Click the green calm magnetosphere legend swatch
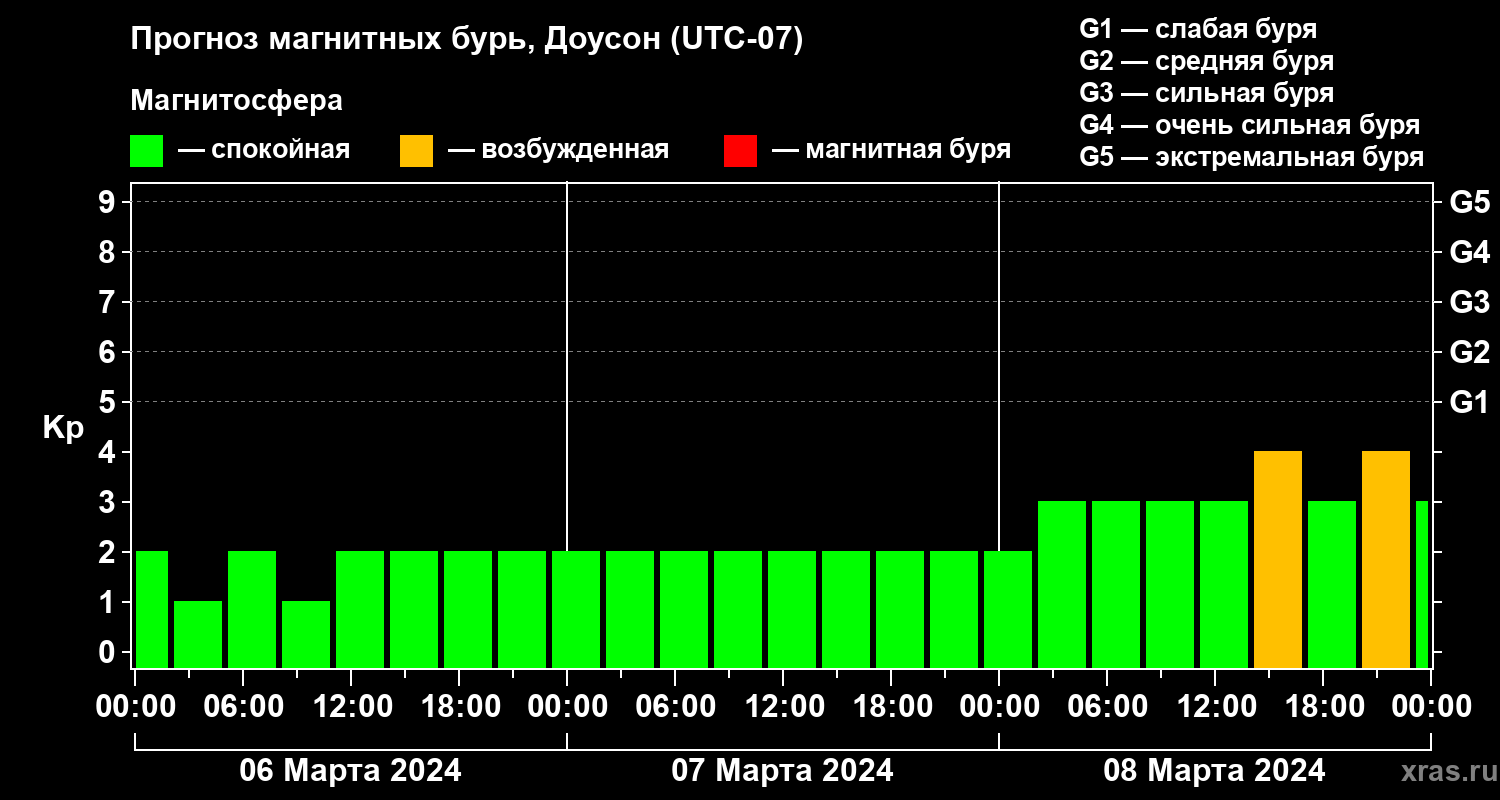The height and width of the screenshot is (800, 1500). pyautogui.click(x=146, y=151)
